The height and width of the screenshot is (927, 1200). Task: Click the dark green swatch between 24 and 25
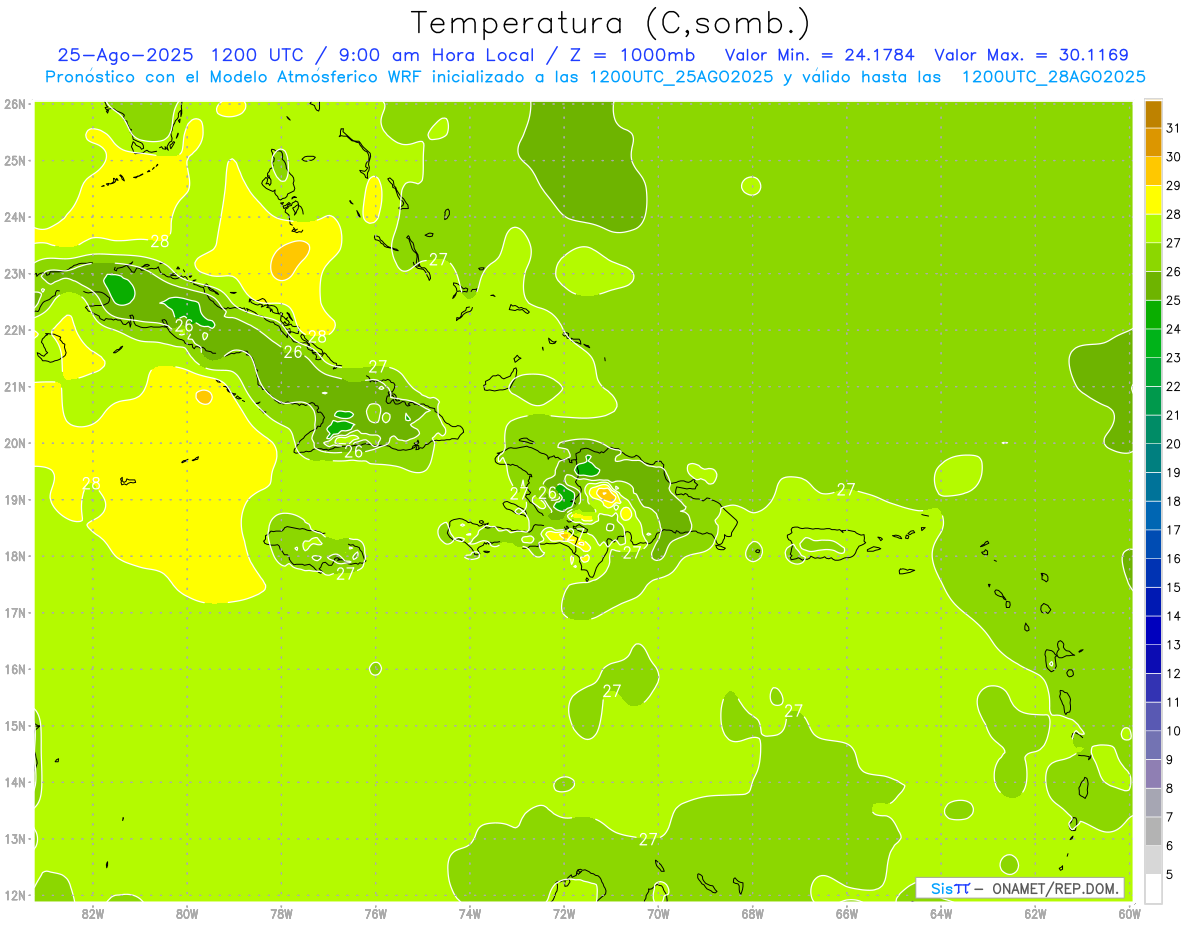click(x=1153, y=315)
